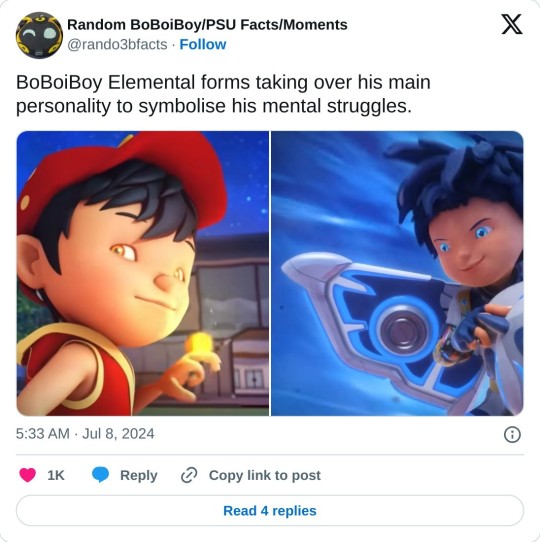540x542 pixels.
Task: Click the blue reply bubble icon
Action: 100,475
